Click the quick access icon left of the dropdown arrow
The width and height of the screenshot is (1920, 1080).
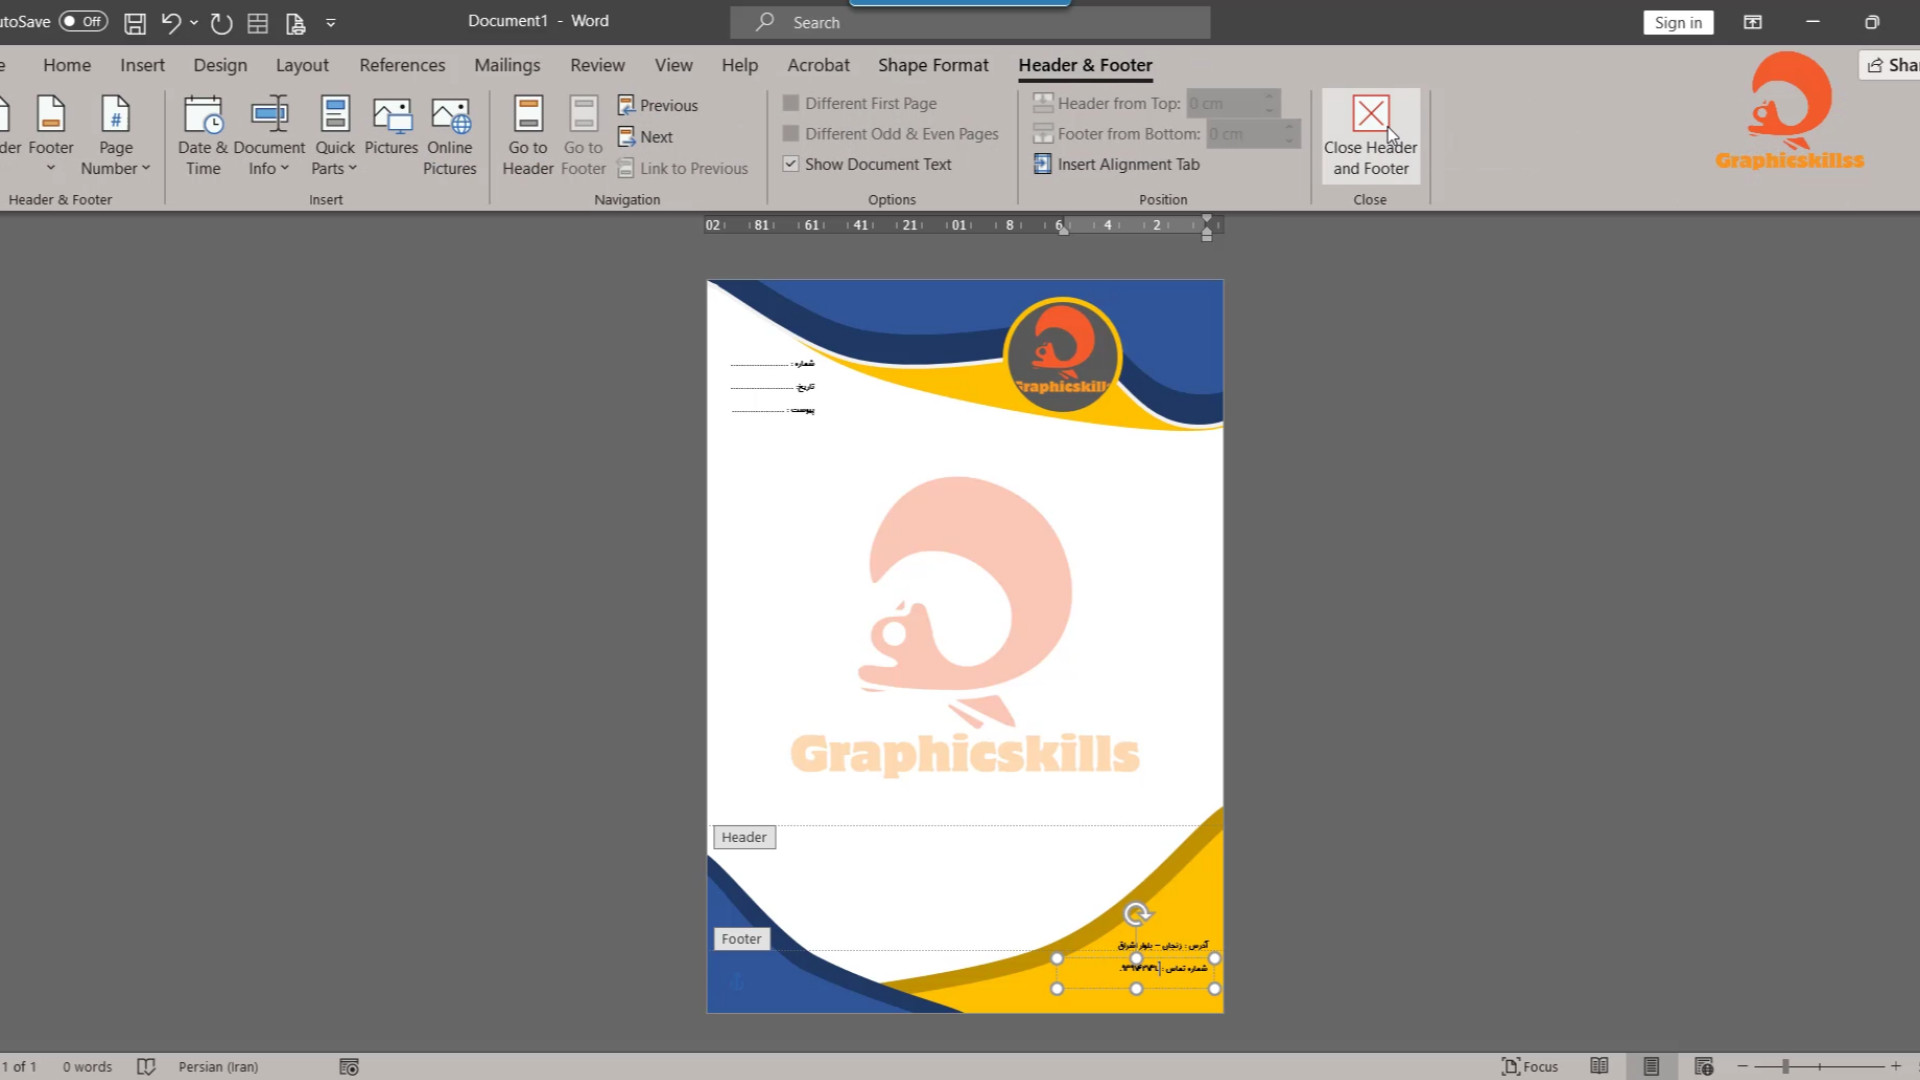tap(295, 22)
